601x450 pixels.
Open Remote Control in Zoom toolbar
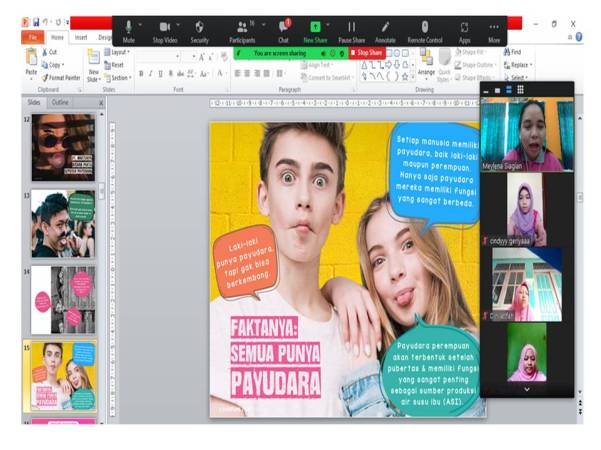[x=424, y=27]
